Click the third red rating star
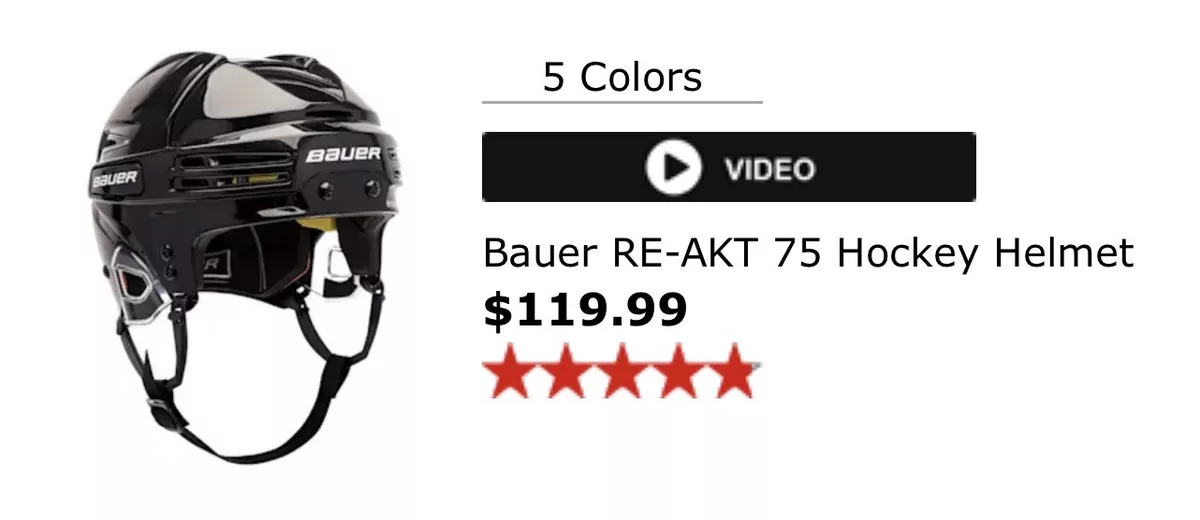 coord(619,370)
